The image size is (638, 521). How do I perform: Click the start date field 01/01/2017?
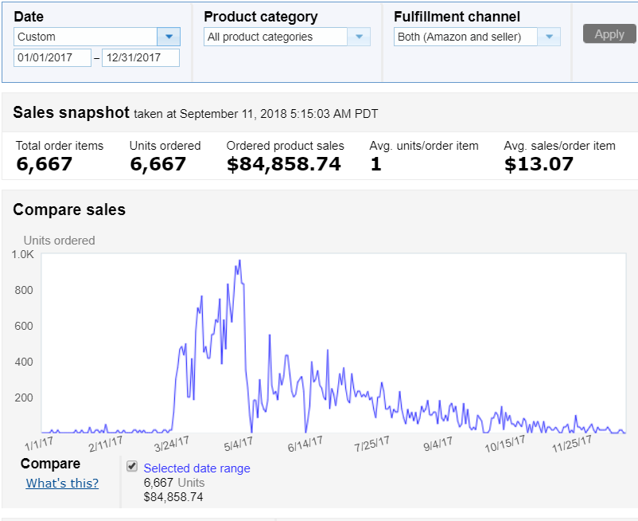tap(52, 58)
